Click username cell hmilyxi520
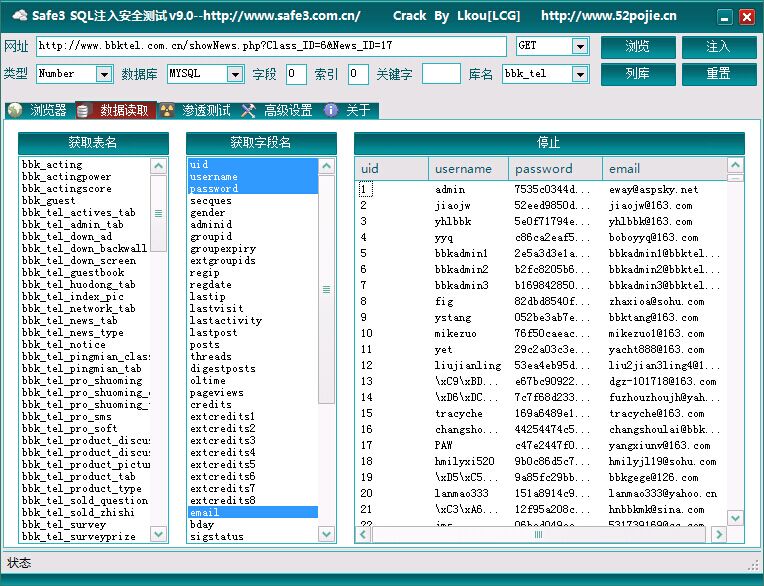This screenshot has height=586, width=764. pos(464,461)
